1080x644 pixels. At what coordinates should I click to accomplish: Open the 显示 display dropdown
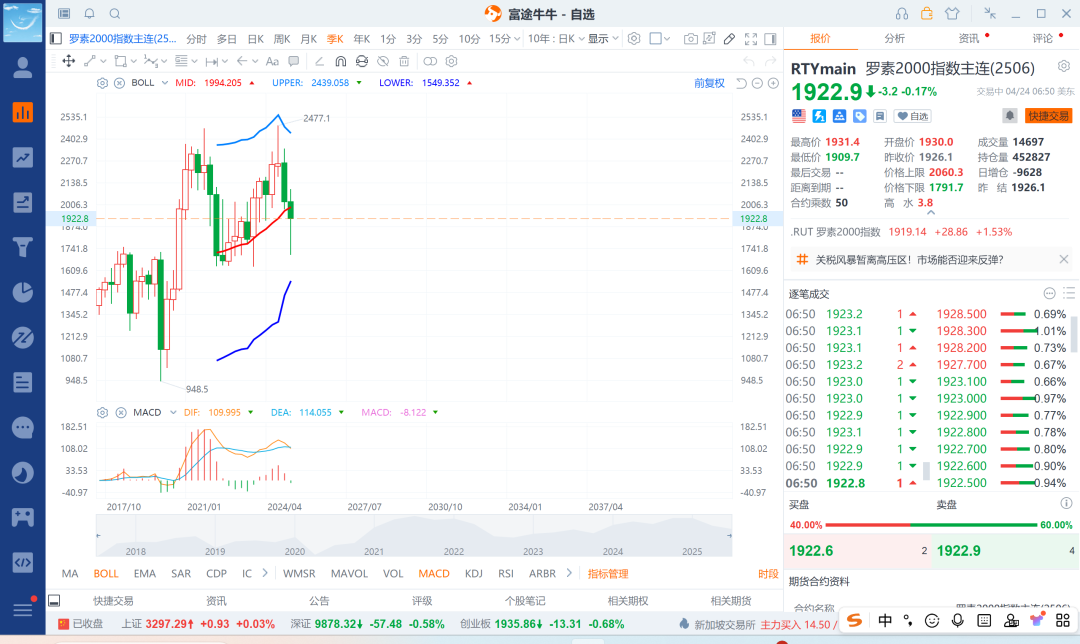[603, 39]
